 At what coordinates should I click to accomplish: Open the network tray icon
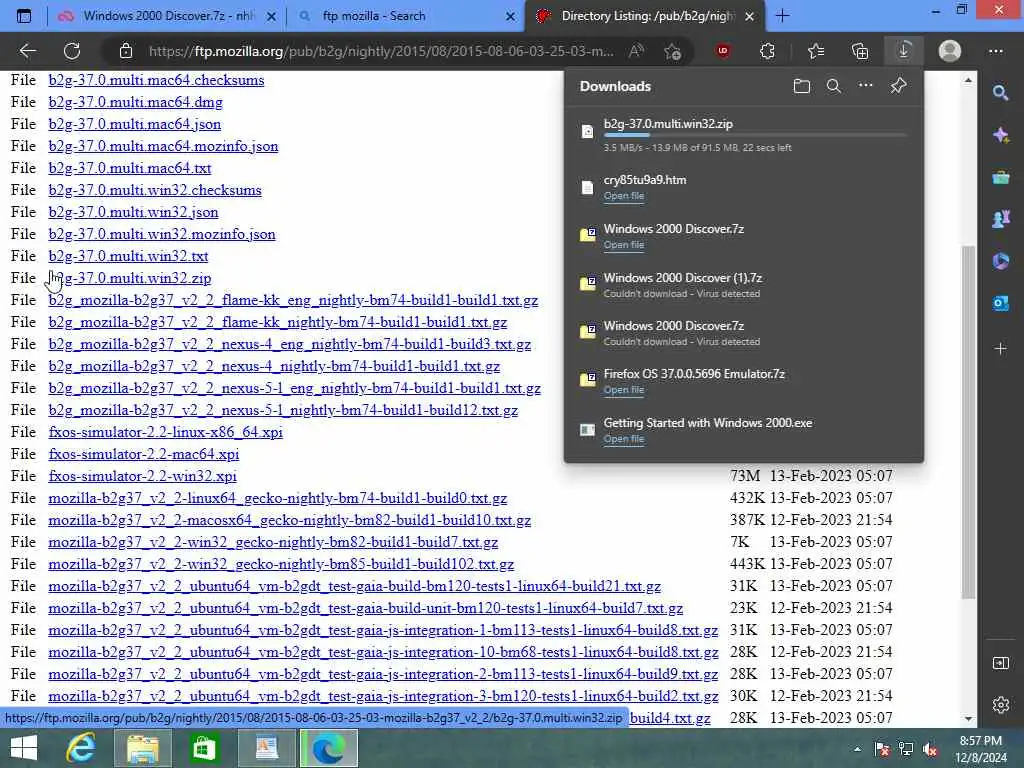click(x=906, y=749)
